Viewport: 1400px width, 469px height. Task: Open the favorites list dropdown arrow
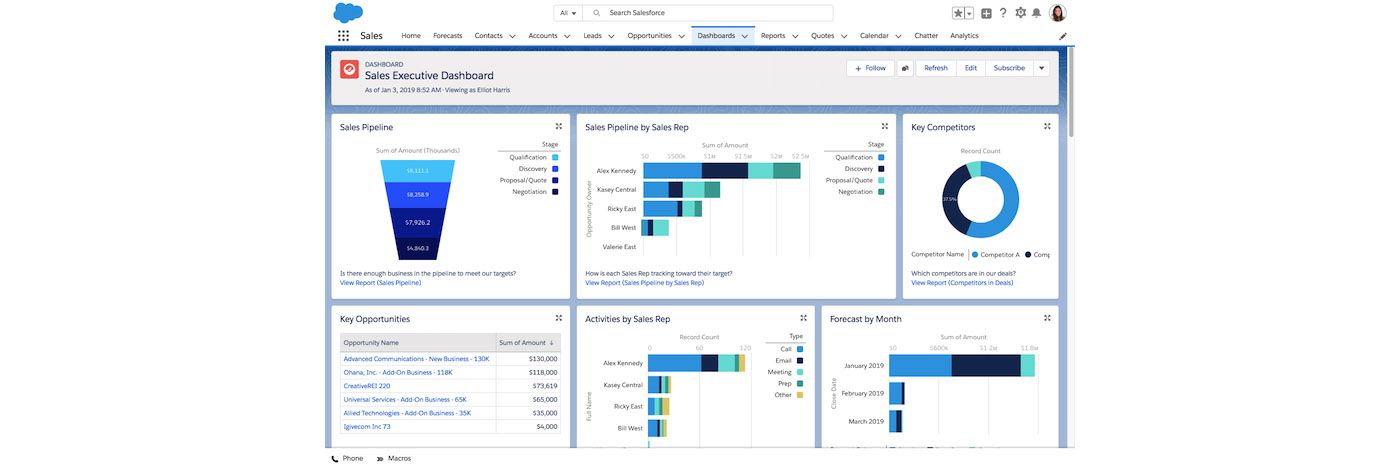tap(969, 13)
